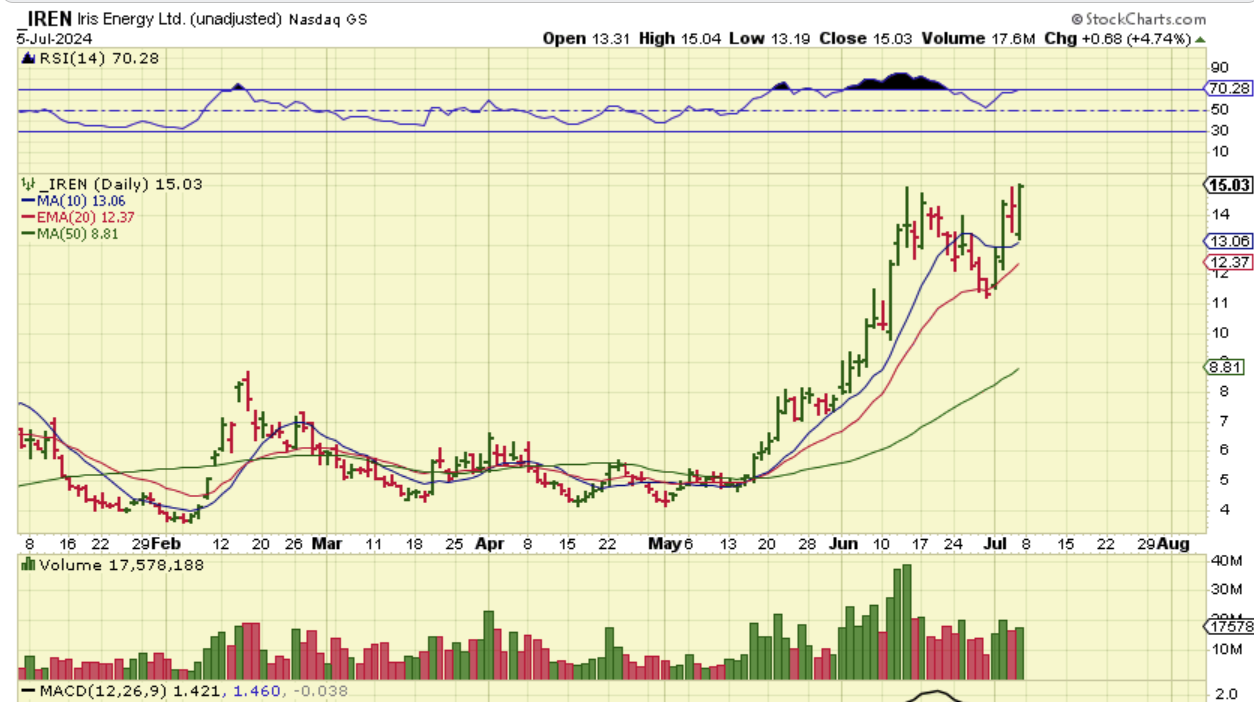
Task: Click the '5-Jul-2024' date label
Action: click(54, 39)
